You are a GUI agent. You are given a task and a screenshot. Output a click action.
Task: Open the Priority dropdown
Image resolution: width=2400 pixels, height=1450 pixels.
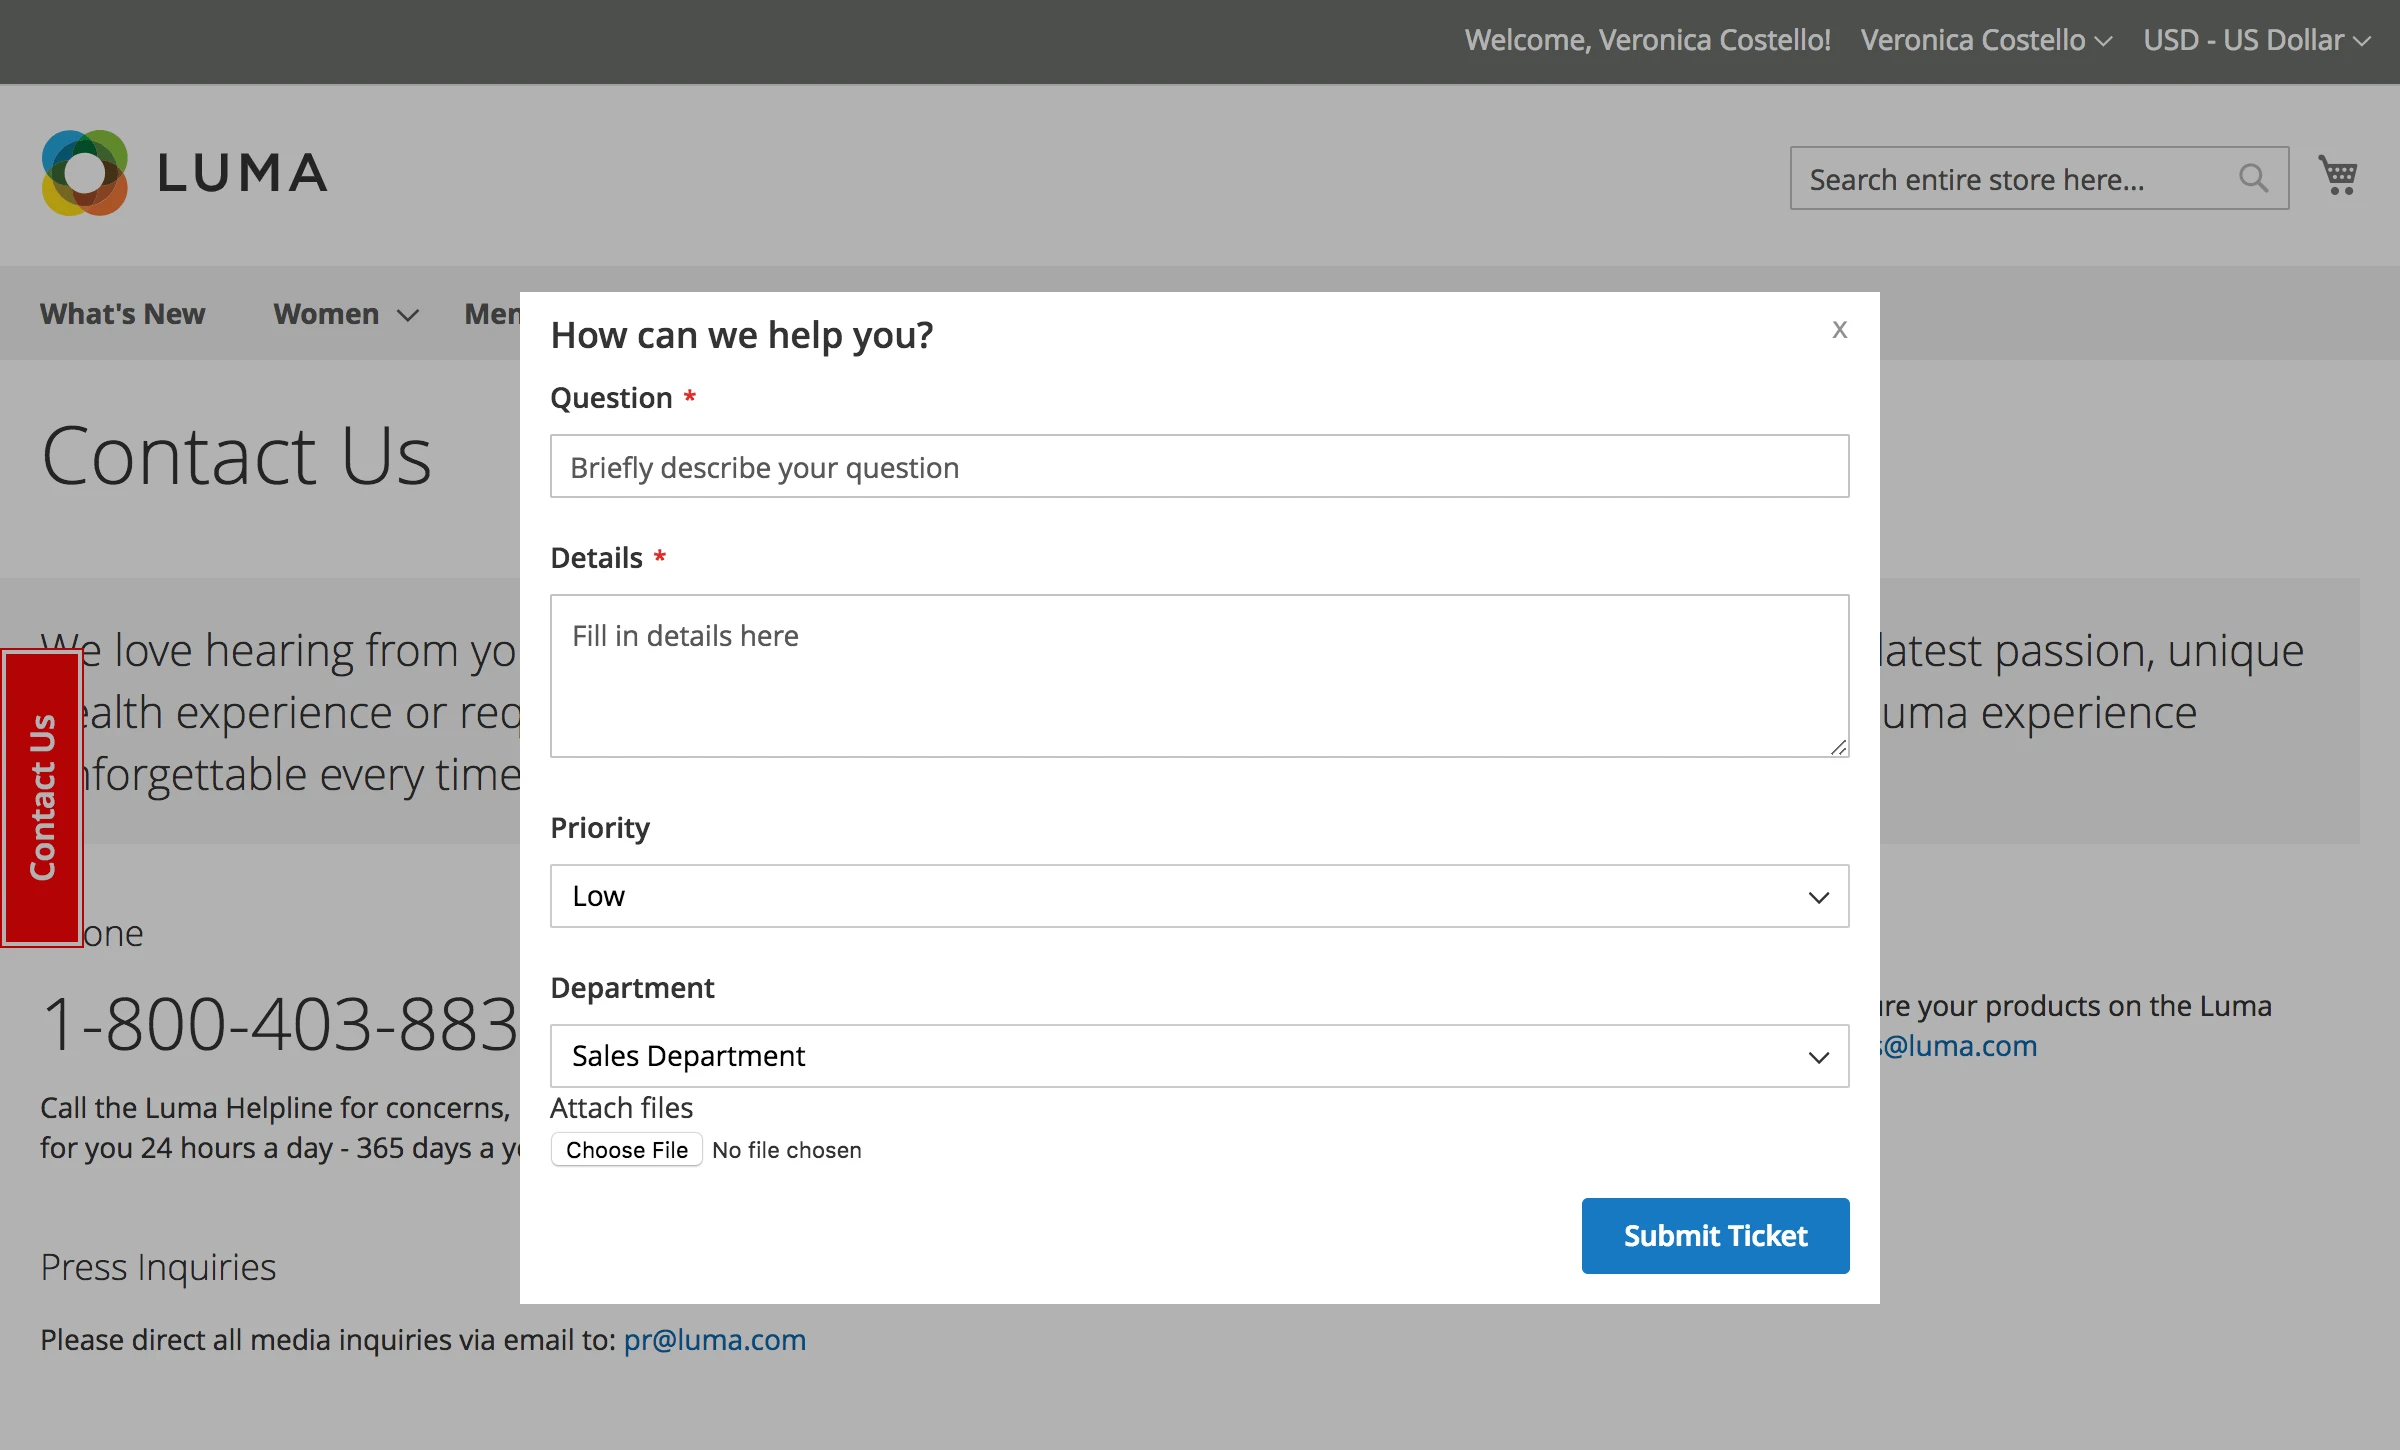[1199, 896]
